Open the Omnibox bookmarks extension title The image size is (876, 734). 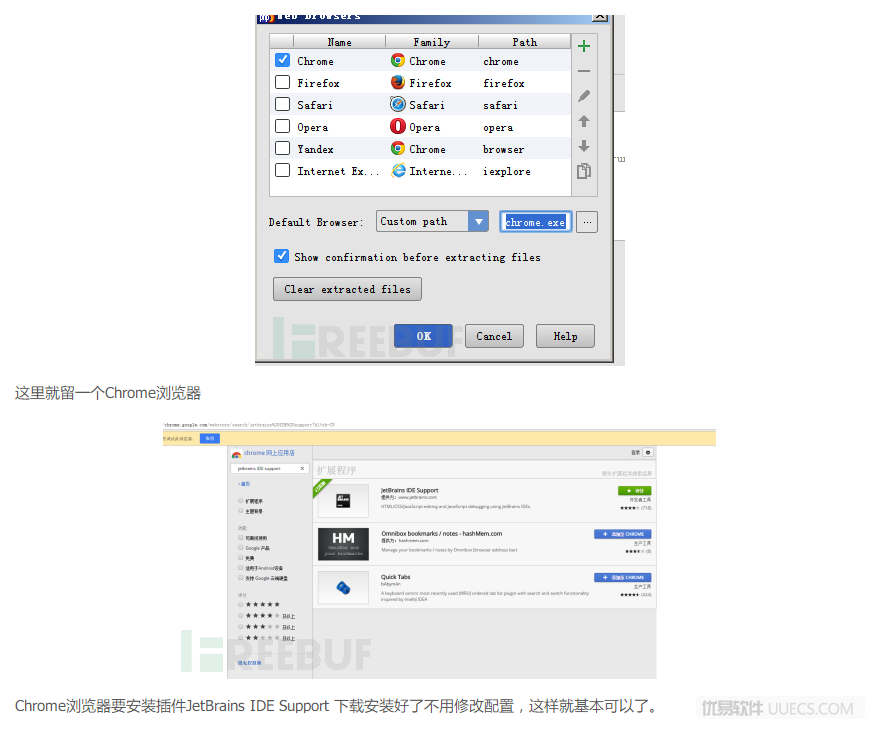click(x=441, y=533)
